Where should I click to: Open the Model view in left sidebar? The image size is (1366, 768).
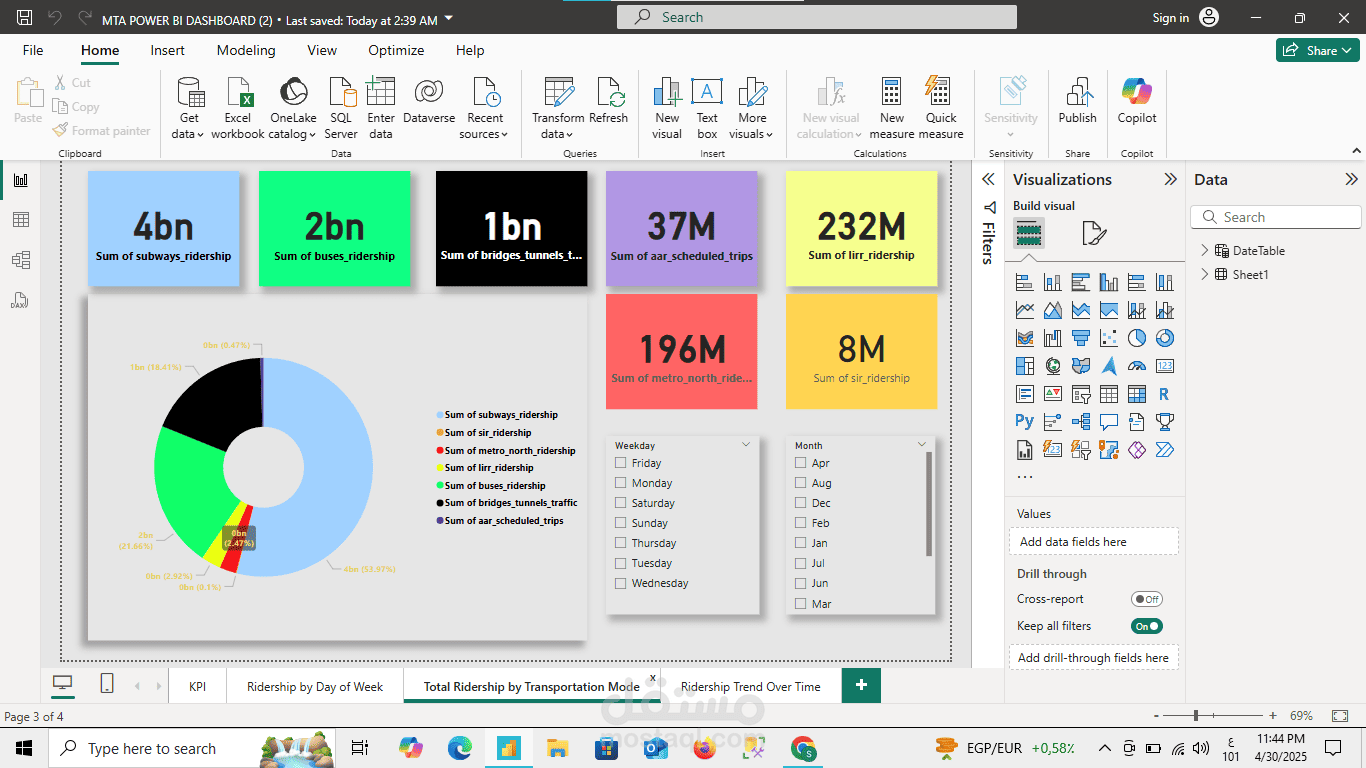coord(20,260)
